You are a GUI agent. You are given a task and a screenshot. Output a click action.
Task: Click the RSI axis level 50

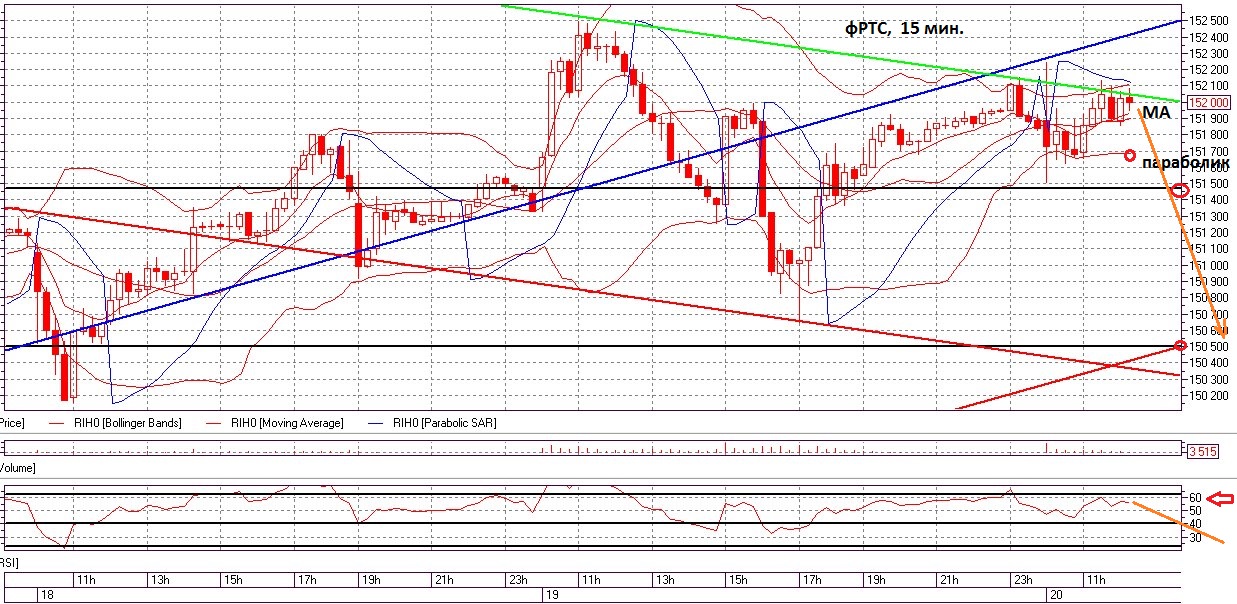1195,510
